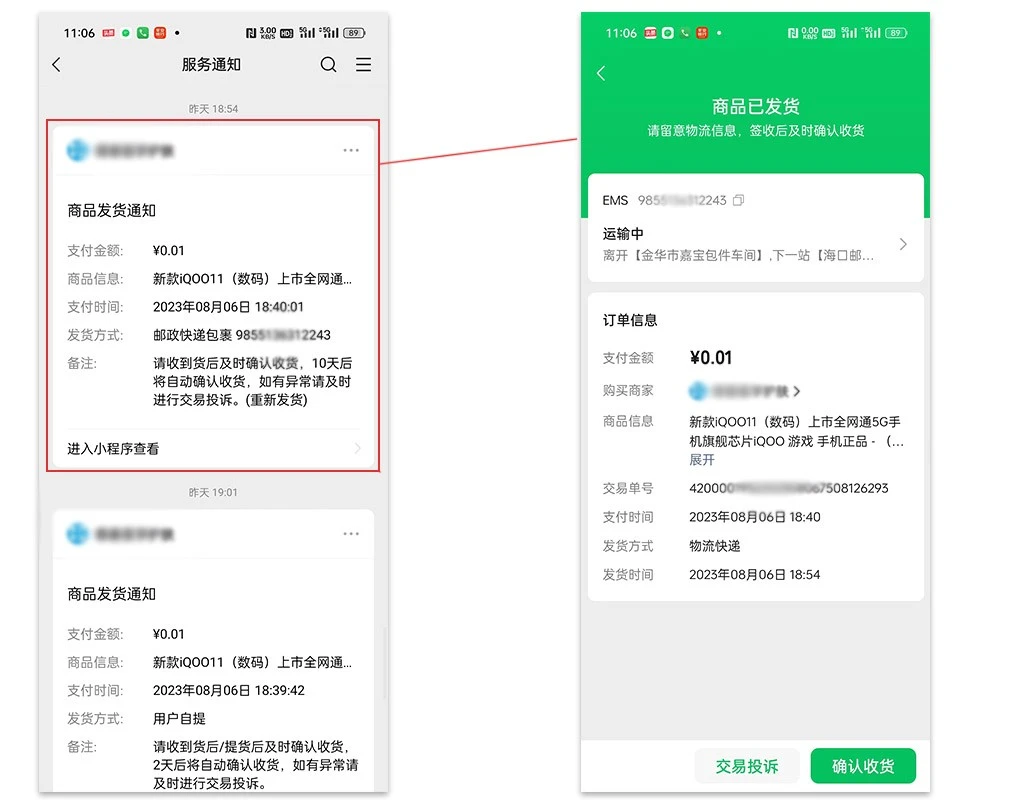The height and width of the screenshot is (800, 1024).
Task: Tap the 昨天 18:54 timestamp
Action: pyautogui.click(x=214, y=109)
